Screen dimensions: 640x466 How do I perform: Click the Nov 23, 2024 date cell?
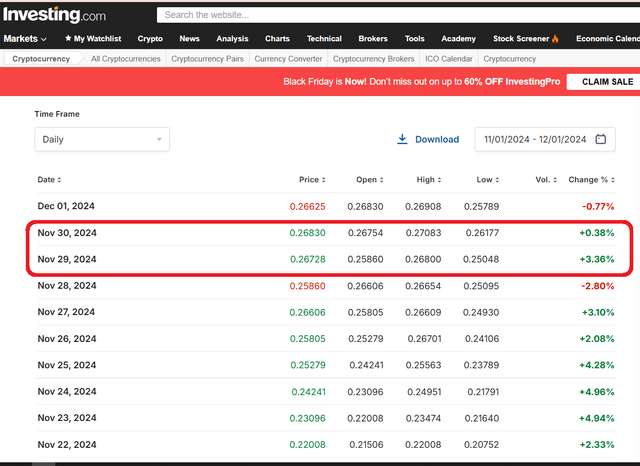pos(67,418)
